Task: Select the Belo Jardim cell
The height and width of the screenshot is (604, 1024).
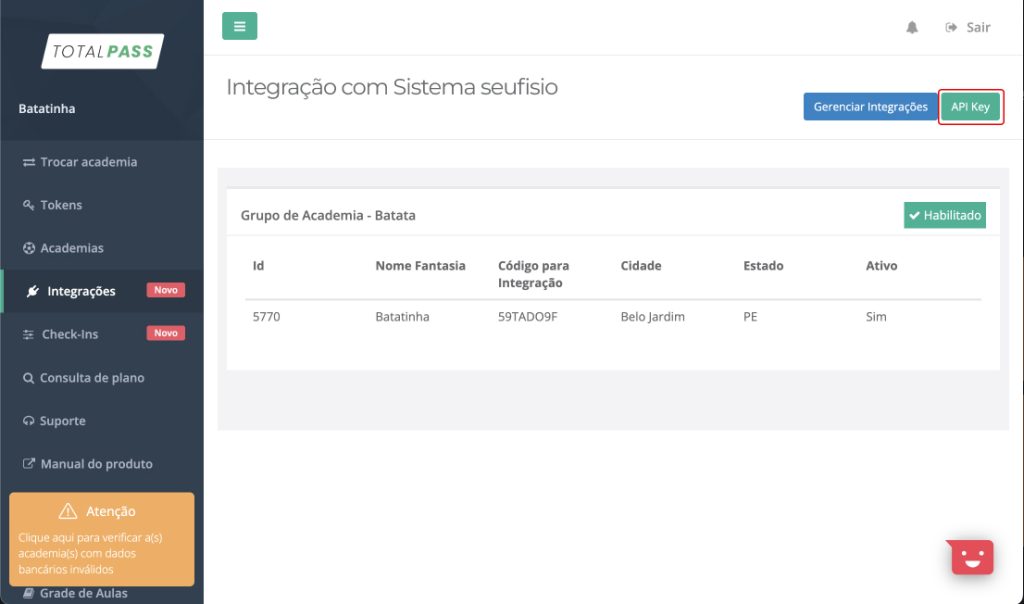Action: (652, 317)
